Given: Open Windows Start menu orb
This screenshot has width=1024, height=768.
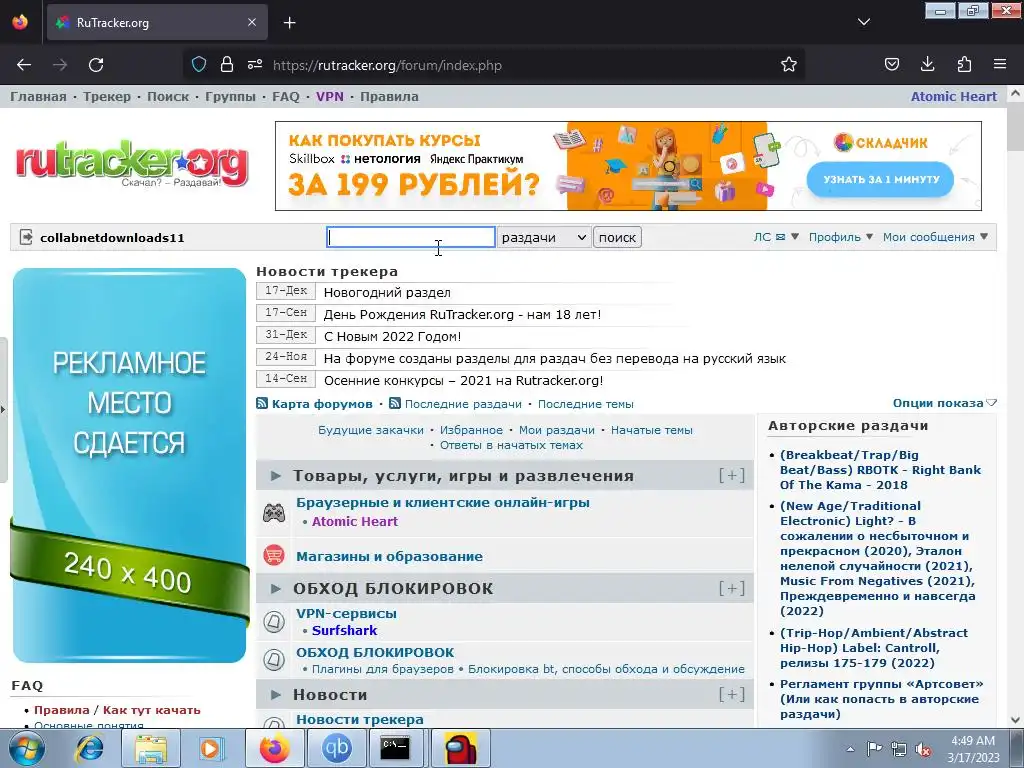Looking at the screenshot, I should pyautogui.click(x=26, y=748).
